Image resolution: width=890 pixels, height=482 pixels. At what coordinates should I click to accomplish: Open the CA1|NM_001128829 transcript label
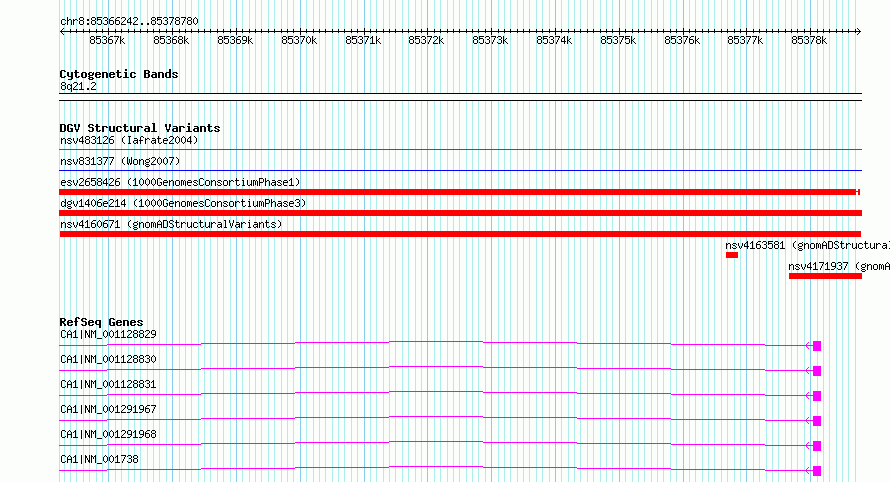[108, 334]
